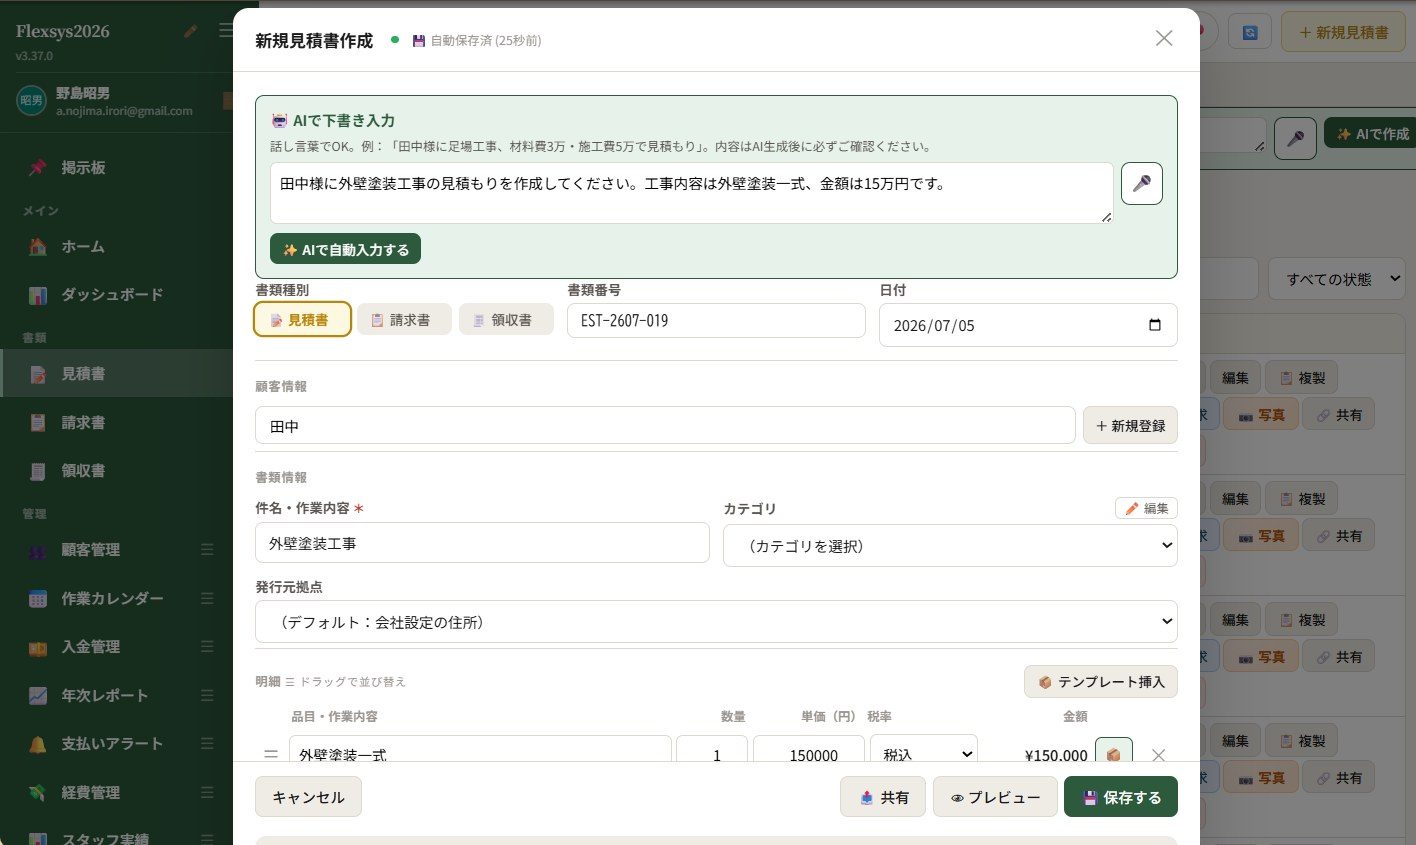Image resolution: width=1416 pixels, height=845 pixels.
Task: Click the handle icon beside 支払いアラート
Action: tap(207, 744)
